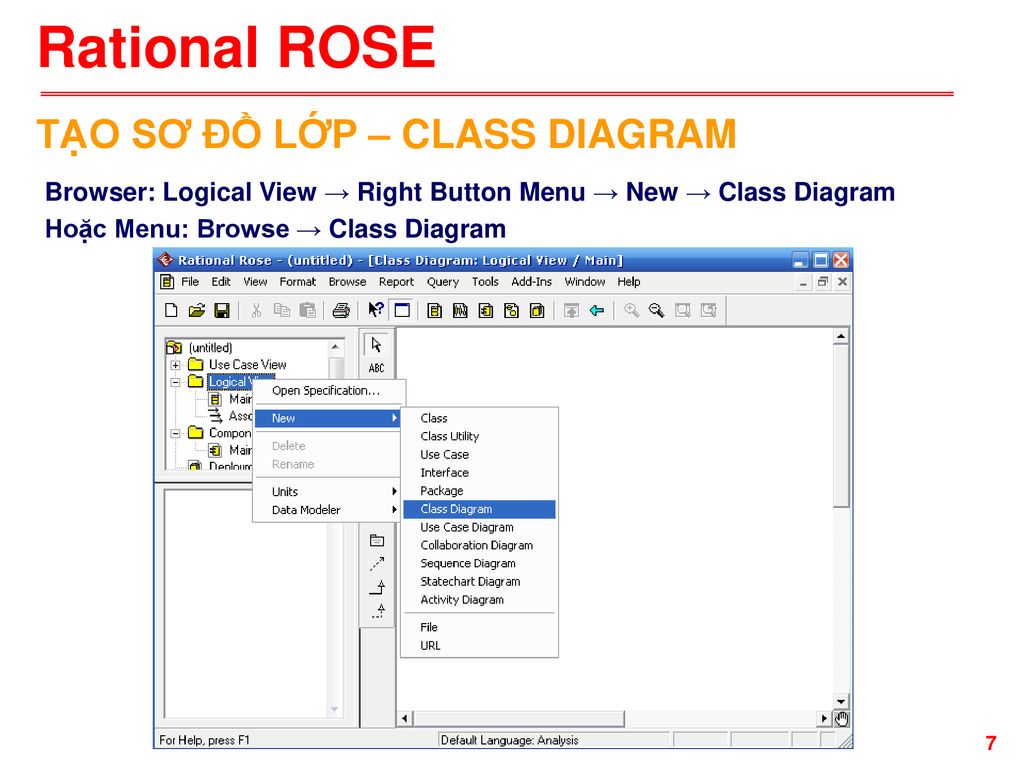1024x768 pixels.
Task: Choose Use Case Diagram in the submenu
Action: pyautogui.click(x=479, y=528)
